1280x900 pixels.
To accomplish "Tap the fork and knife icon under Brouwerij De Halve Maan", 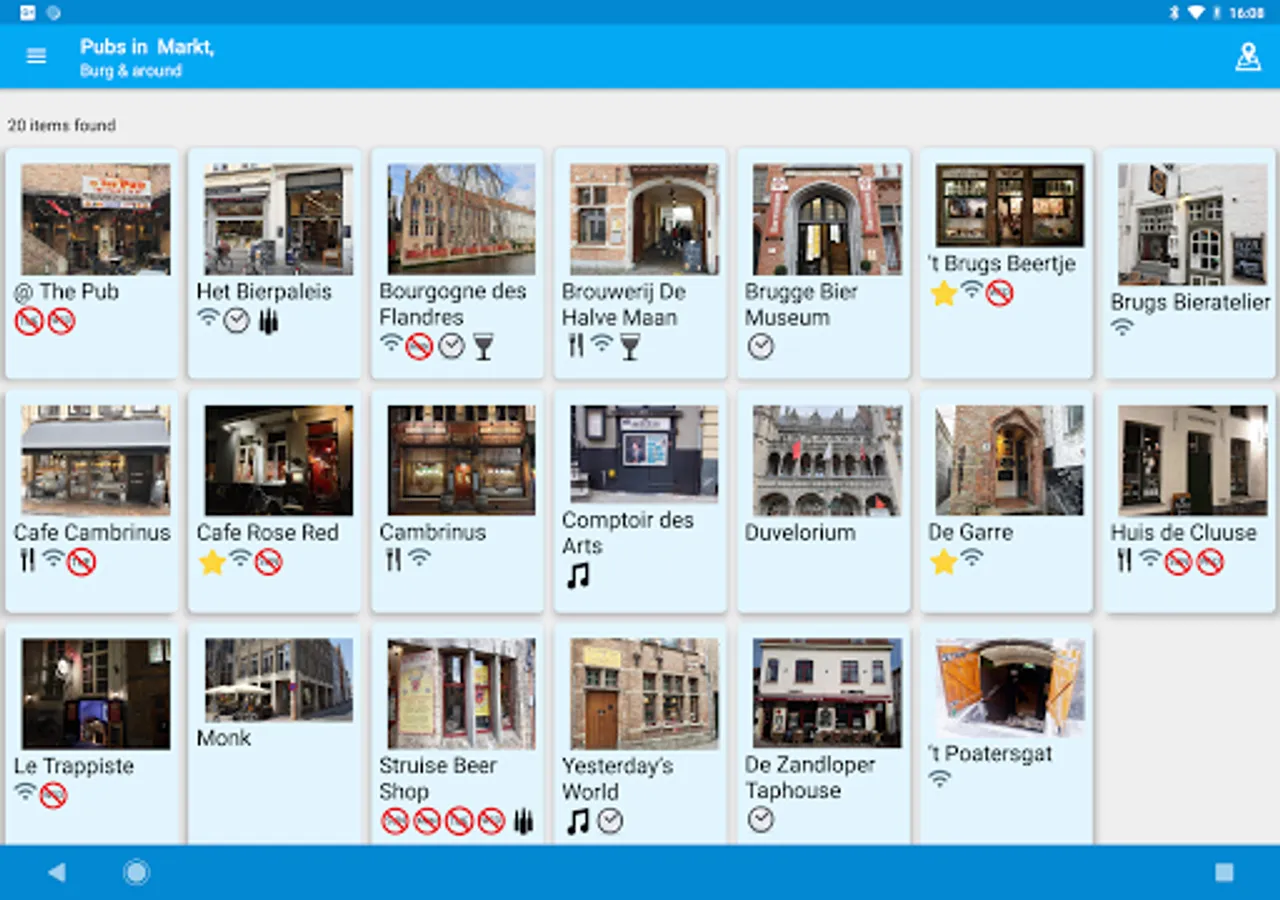I will [x=575, y=346].
